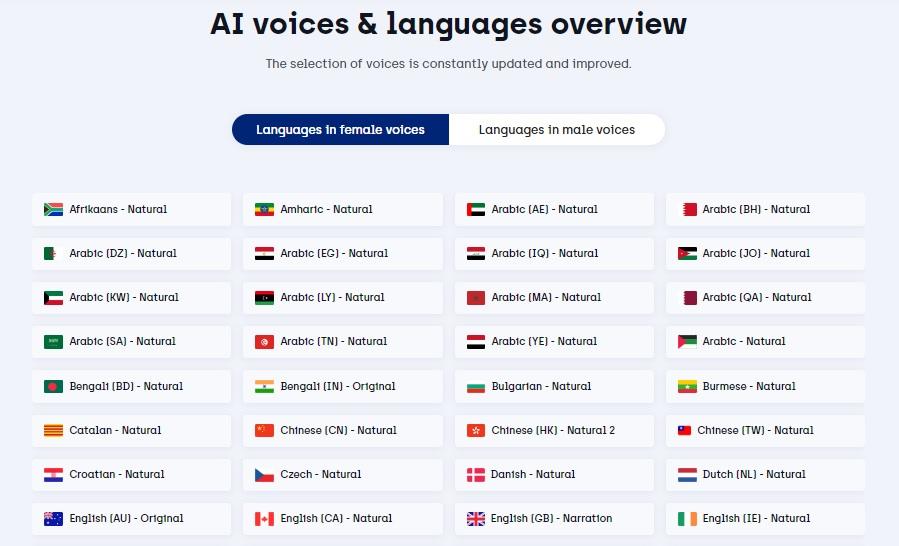Choose Arabic (BH) - Natural label

tap(756, 209)
